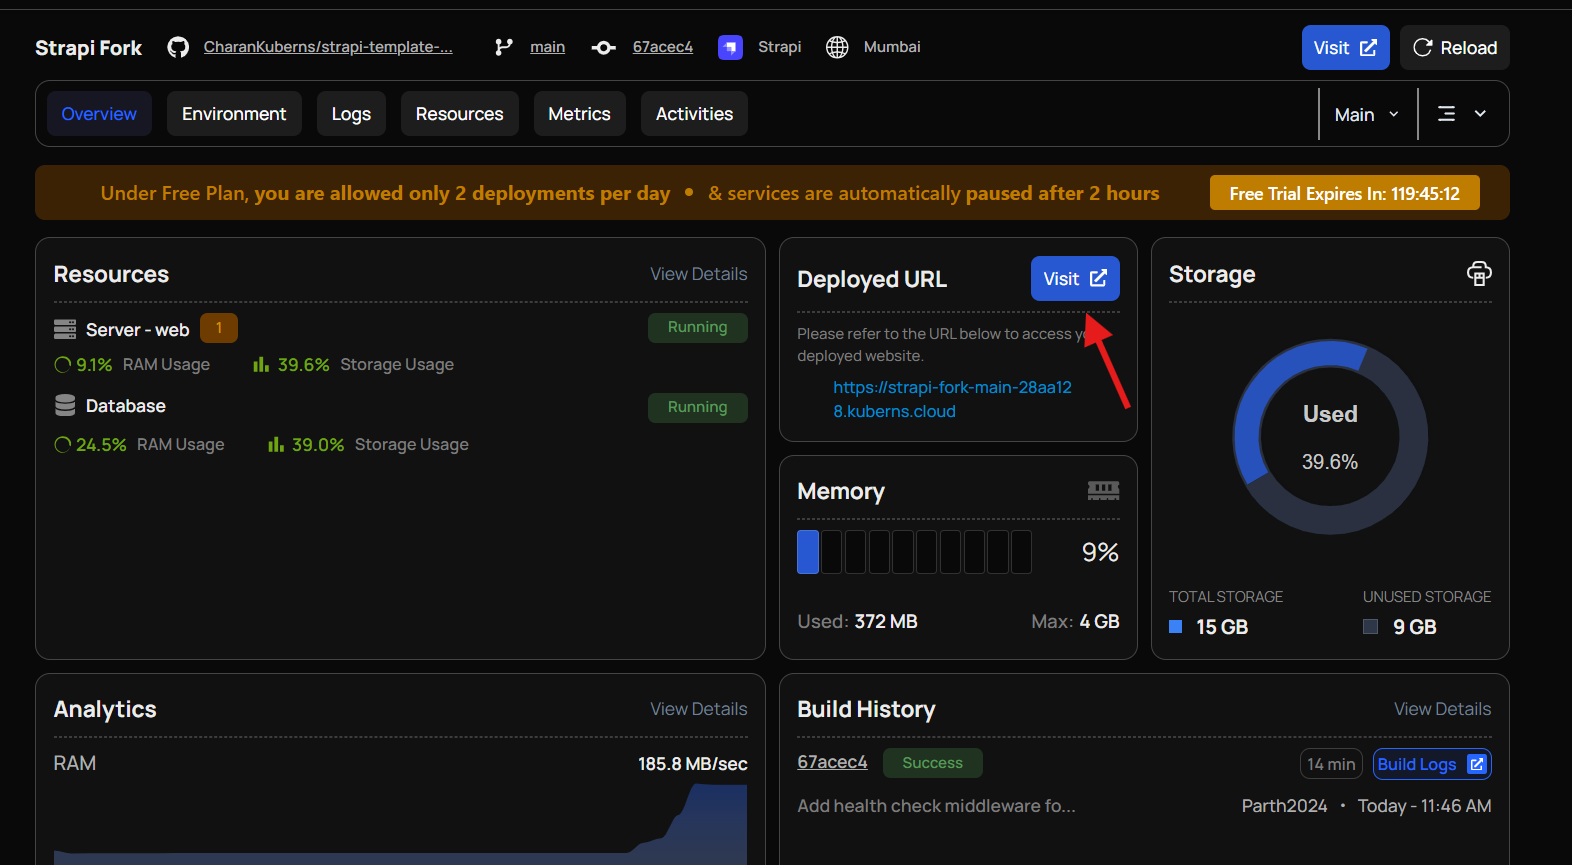
Task: Click the memory chip icon in the Memory card
Action: [x=1103, y=490]
